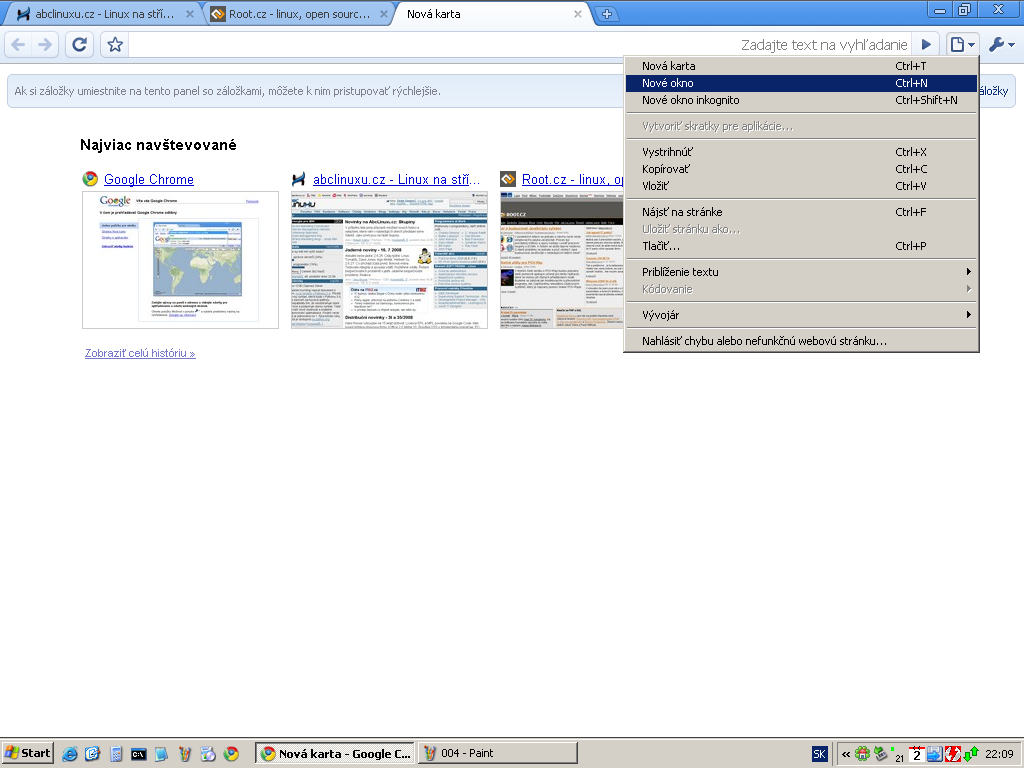This screenshot has width=1024, height=768.
Task: Click the Chrome favicon beside Google Chrome link
Action: coord(90,179)
